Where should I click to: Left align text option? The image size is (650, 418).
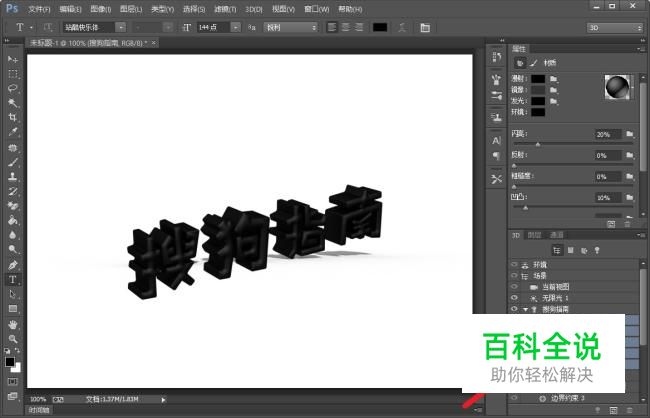point(332,27)
